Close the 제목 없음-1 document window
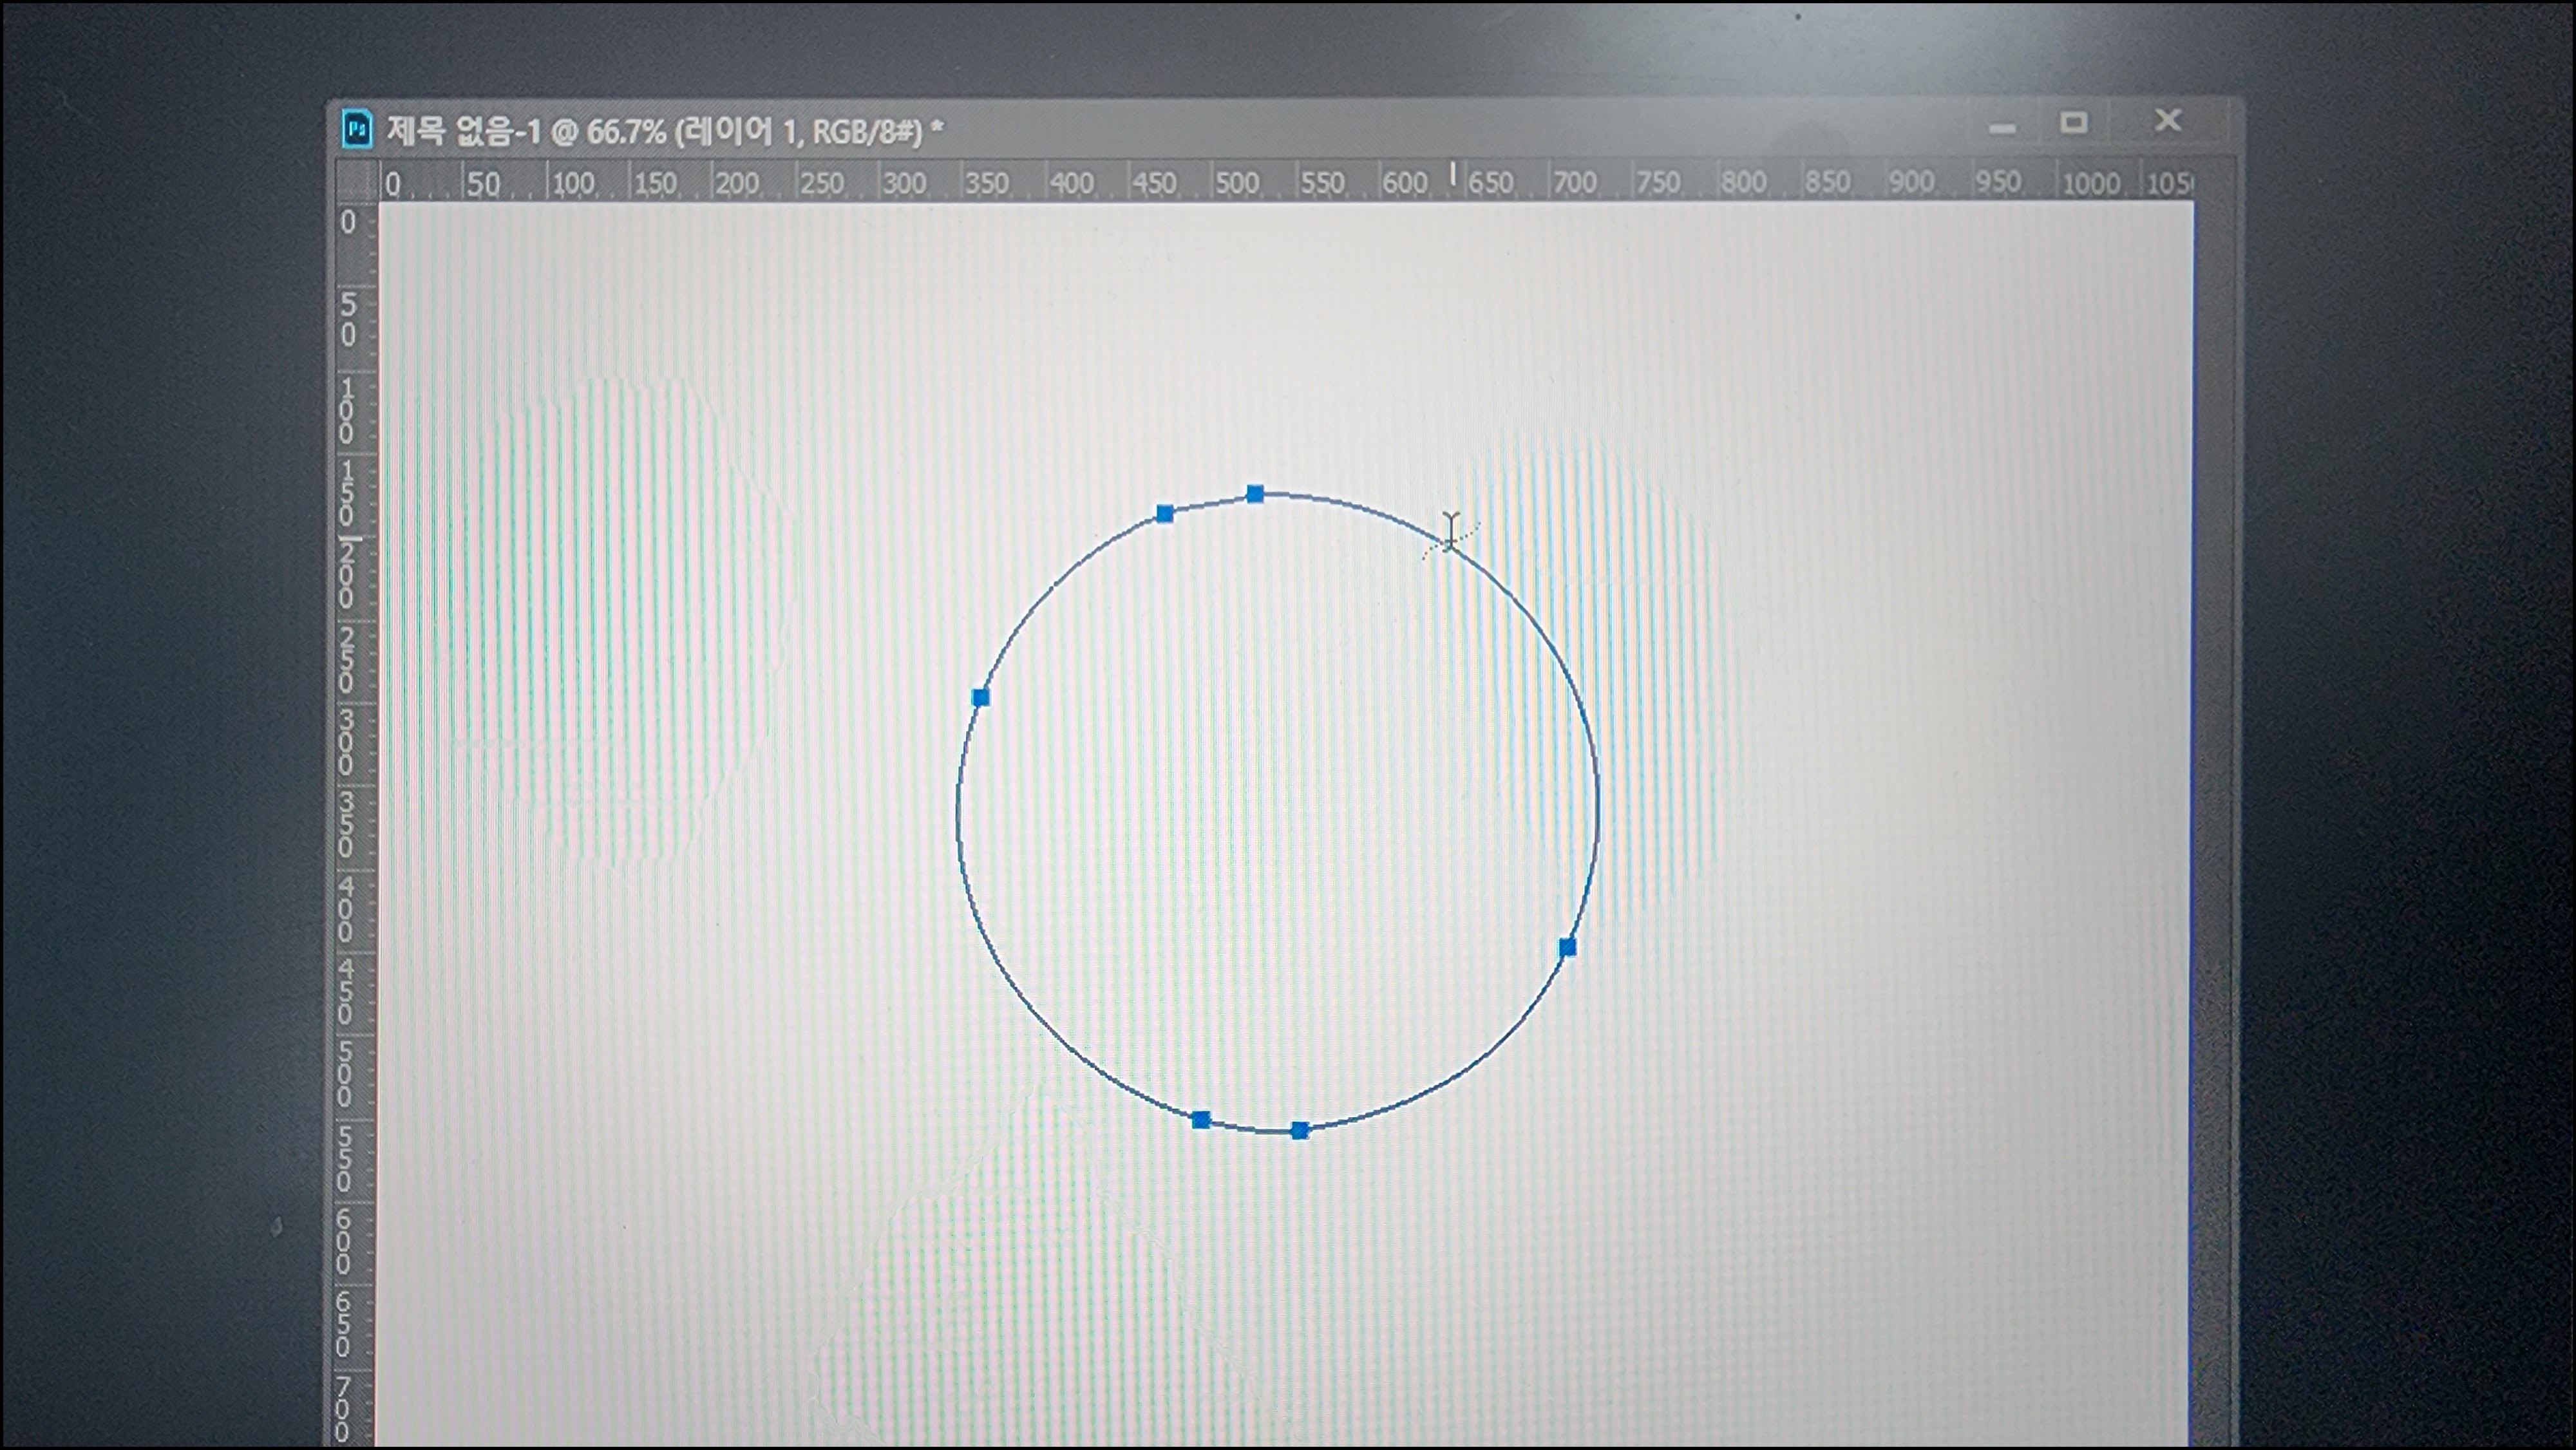2576x1450 pixels. click(2168, 121)
